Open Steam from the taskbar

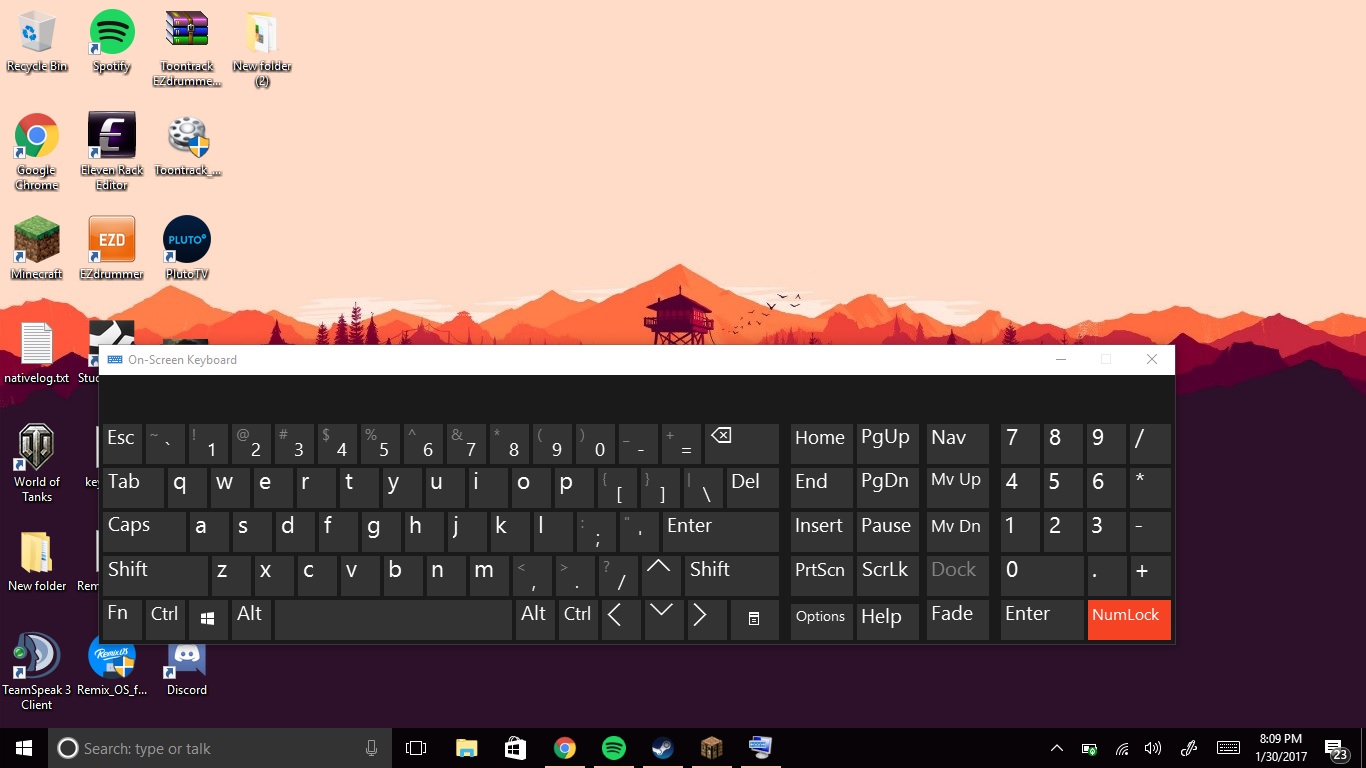[x=662, y=748]
